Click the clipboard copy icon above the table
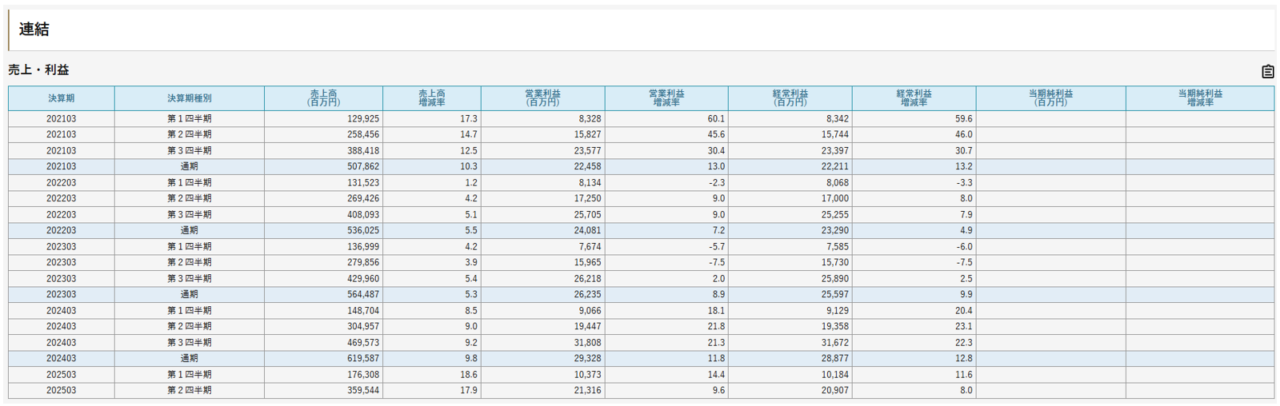Viewport: 1280px width, 406px height. tap(1267, 71)
